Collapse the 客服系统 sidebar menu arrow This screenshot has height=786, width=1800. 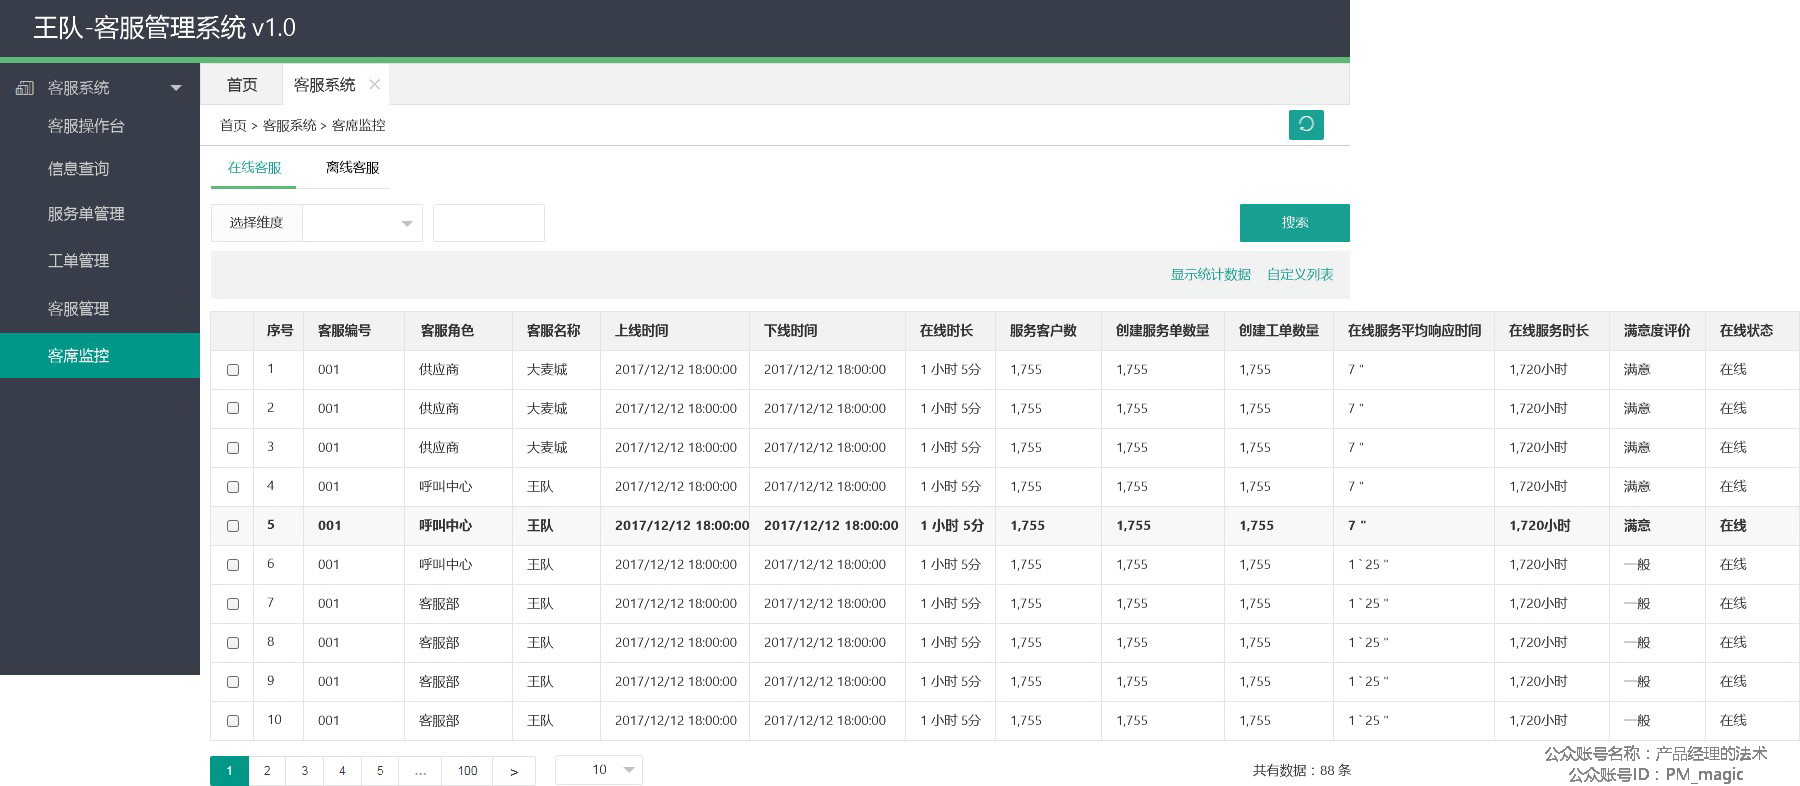pyautogui.click(x=176, y=88)
